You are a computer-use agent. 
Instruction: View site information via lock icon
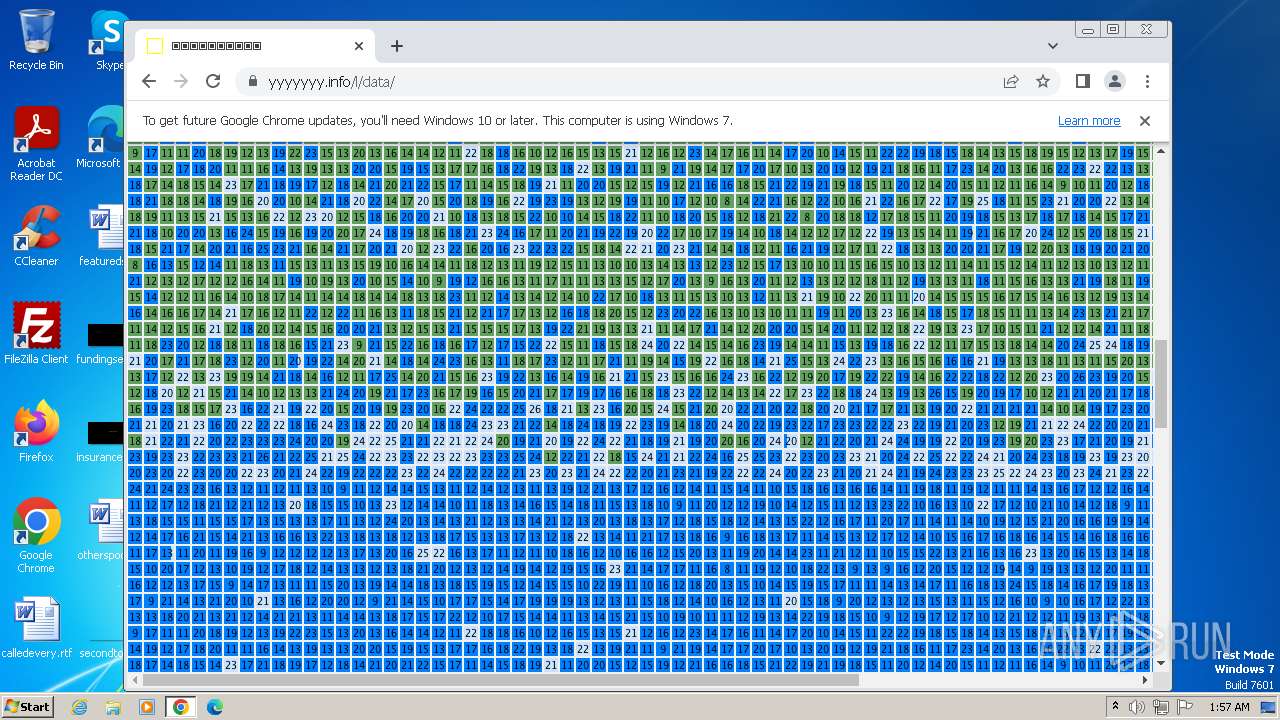pyautogui.click(x=252, y=81)
